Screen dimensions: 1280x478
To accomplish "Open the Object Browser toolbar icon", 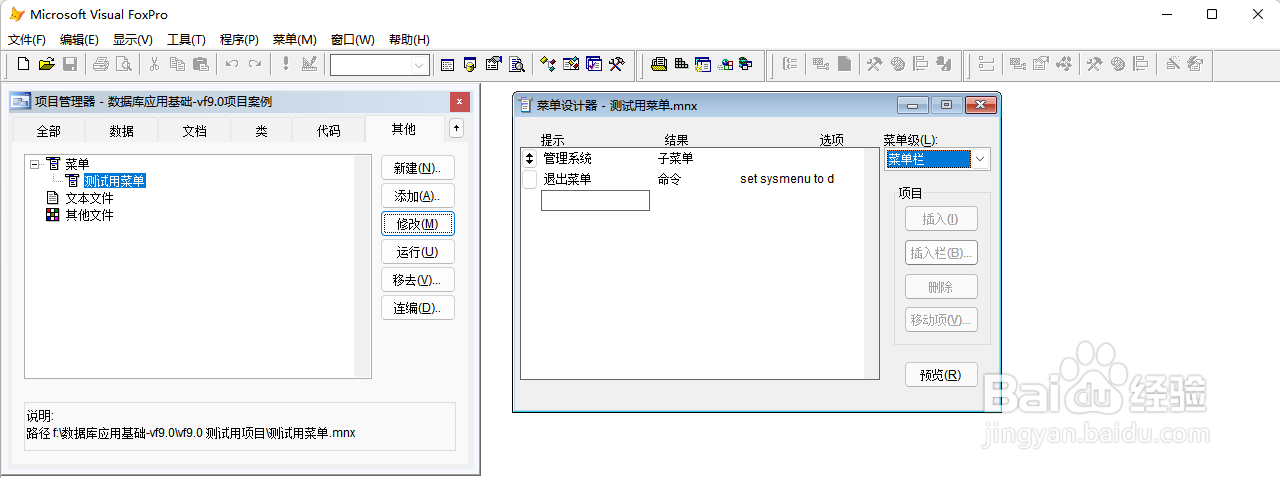I will (x=571, y=64).
